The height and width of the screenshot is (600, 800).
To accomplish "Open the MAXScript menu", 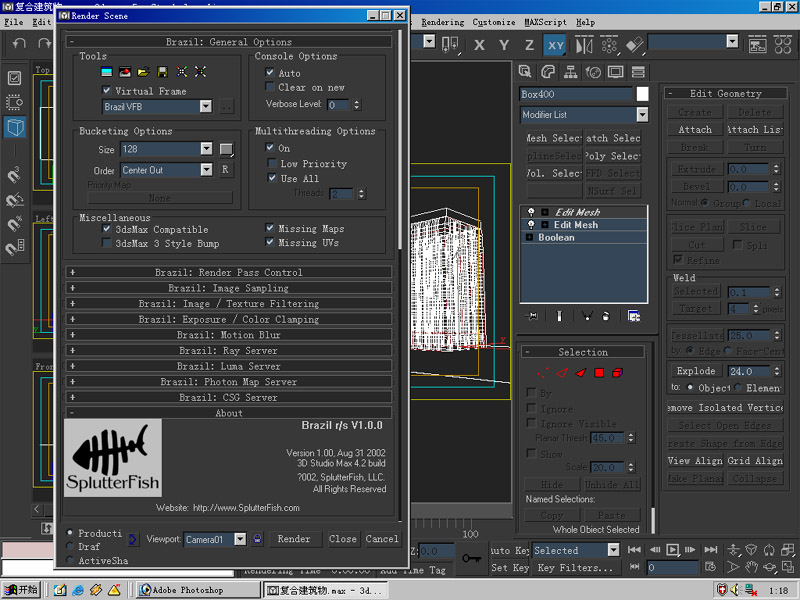I will [x=545, y=22].
